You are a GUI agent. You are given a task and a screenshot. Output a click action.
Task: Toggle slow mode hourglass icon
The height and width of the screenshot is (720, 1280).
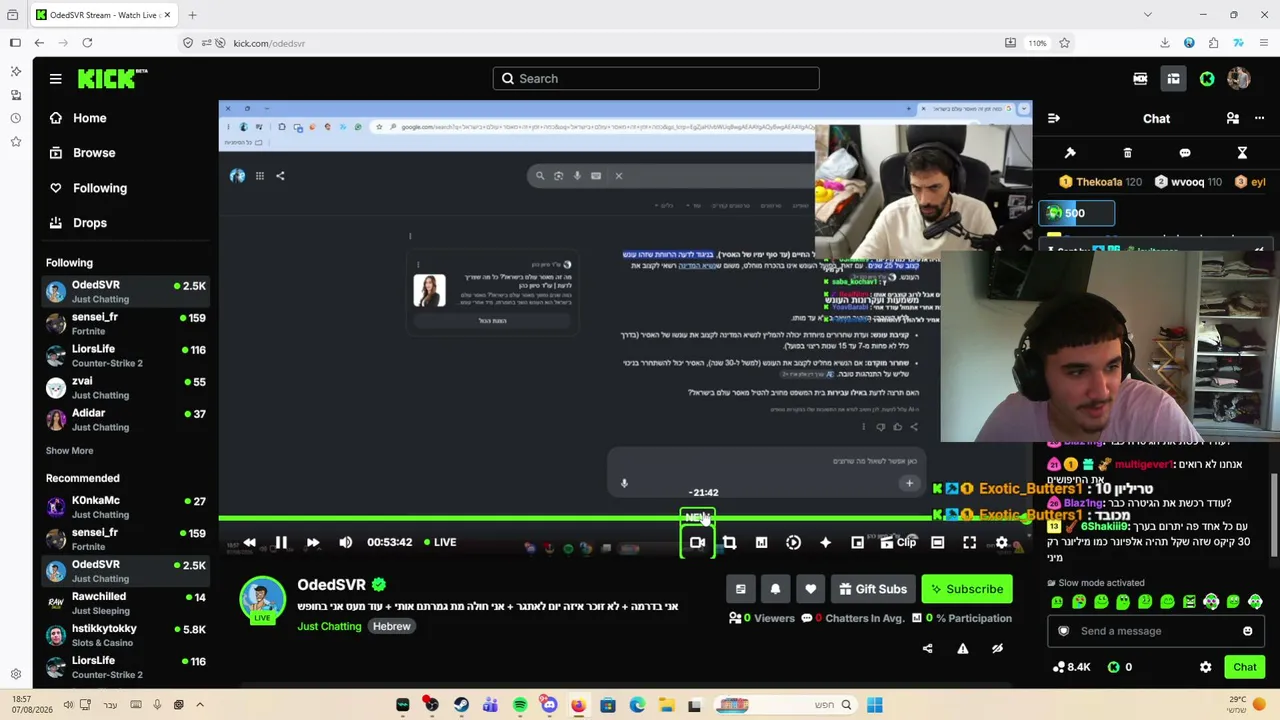click(x=1242, y=153)
